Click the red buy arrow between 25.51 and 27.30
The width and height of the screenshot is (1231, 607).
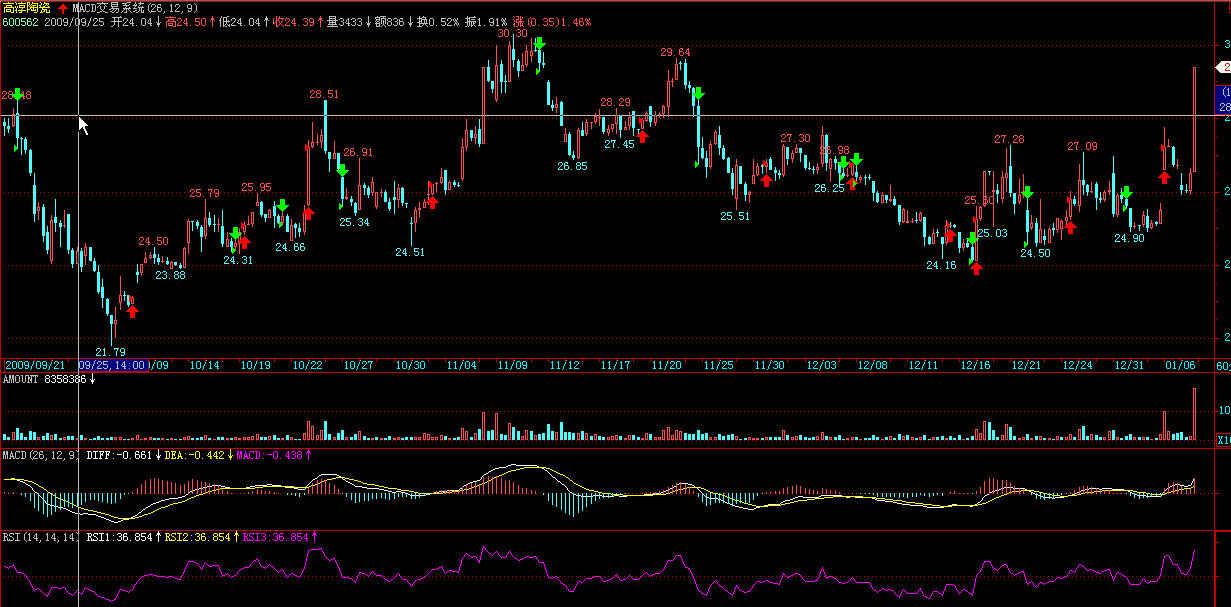point(766,180)
